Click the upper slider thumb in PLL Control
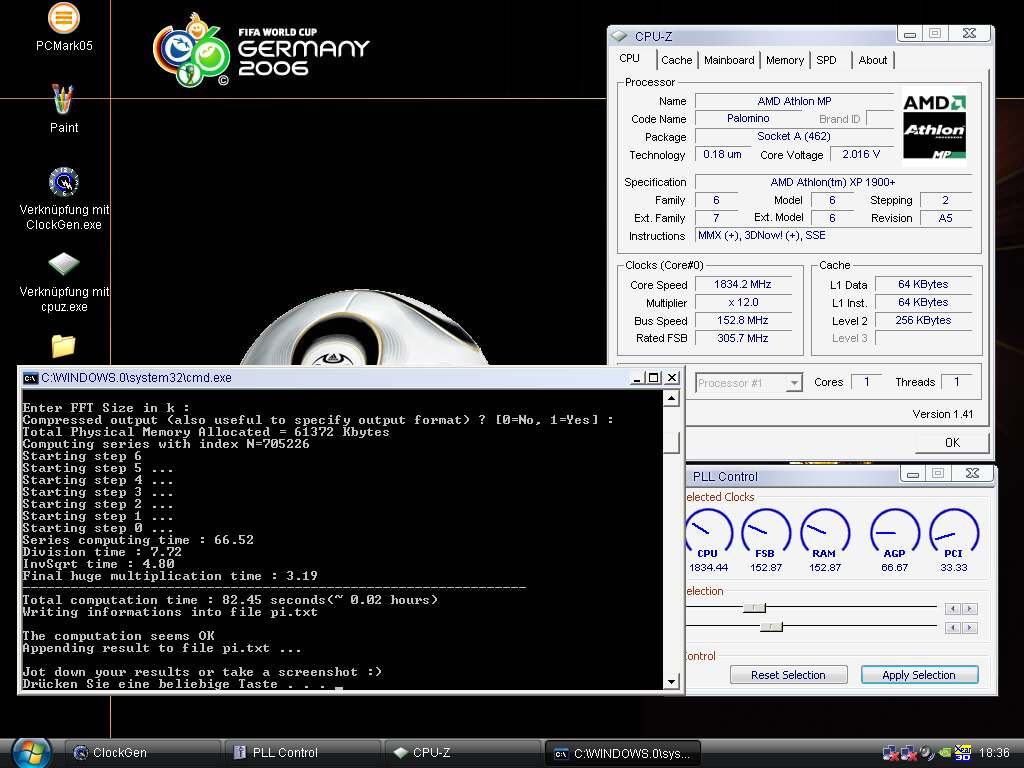This screenshot has width=1024, height=768. [754, 608]
